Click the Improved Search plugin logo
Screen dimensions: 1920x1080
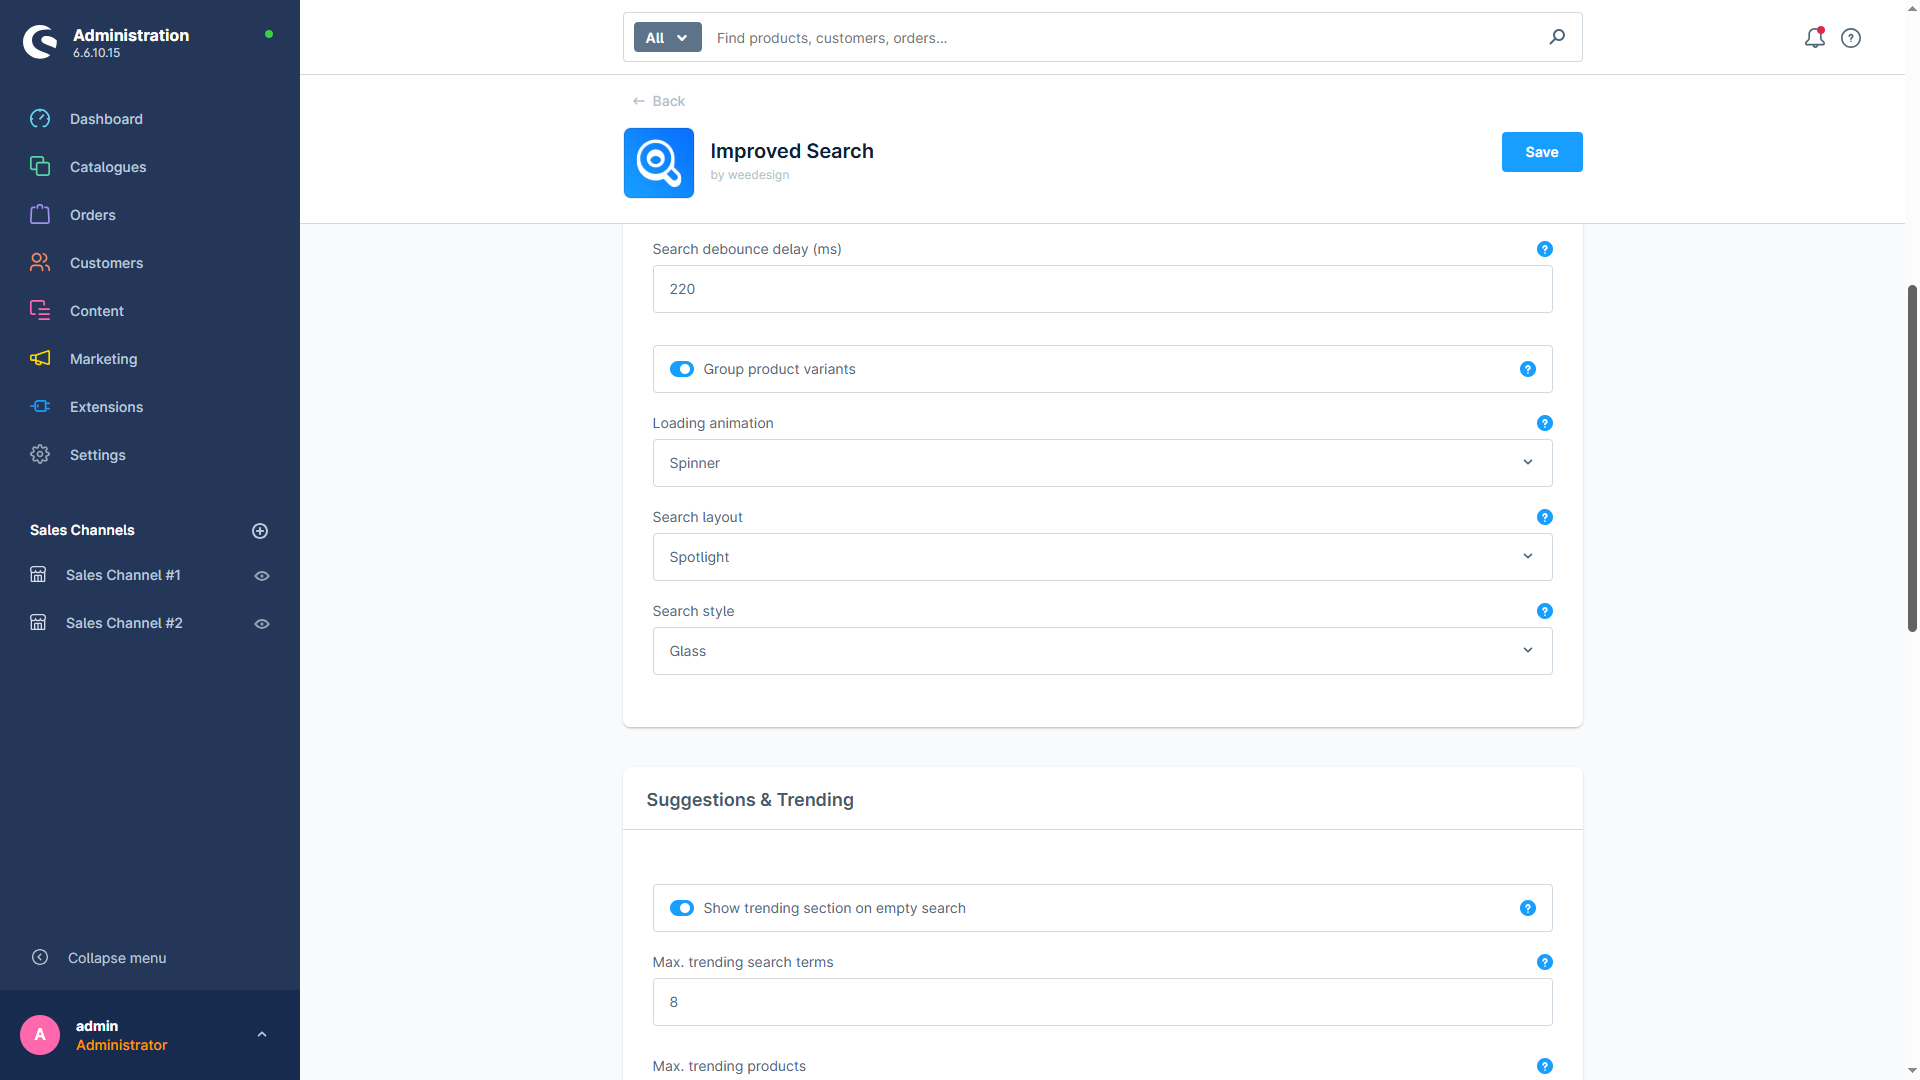tap(658, 163)
